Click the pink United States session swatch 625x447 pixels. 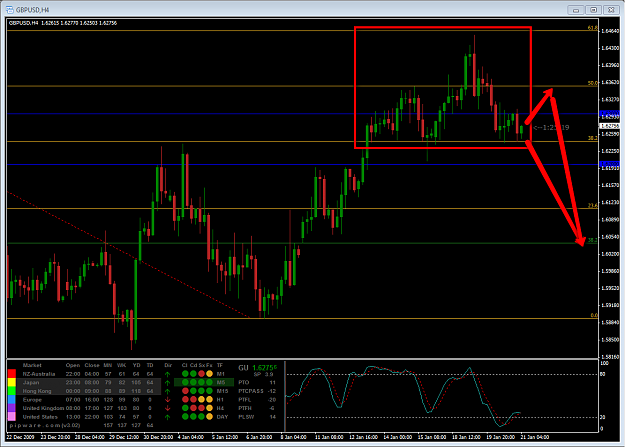point(12,417)
